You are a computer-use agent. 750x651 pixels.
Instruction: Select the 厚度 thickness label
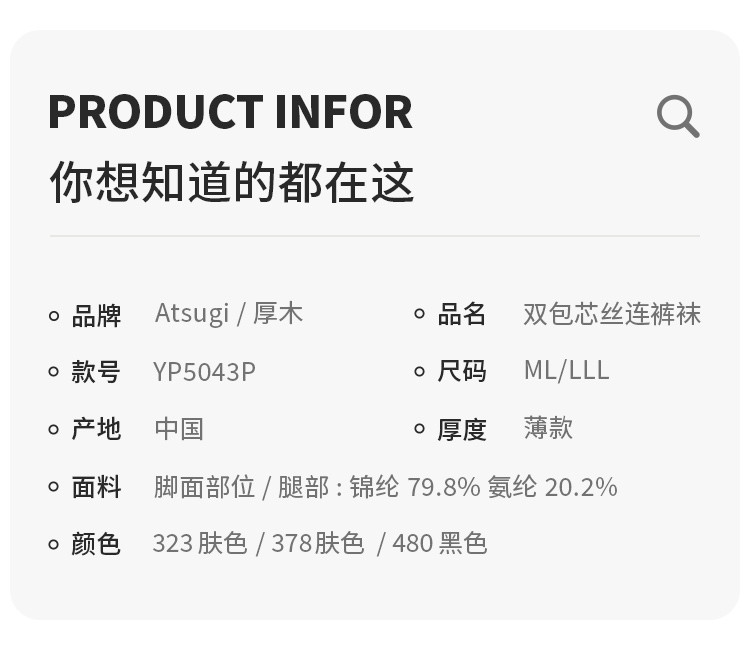coord(462,429)
